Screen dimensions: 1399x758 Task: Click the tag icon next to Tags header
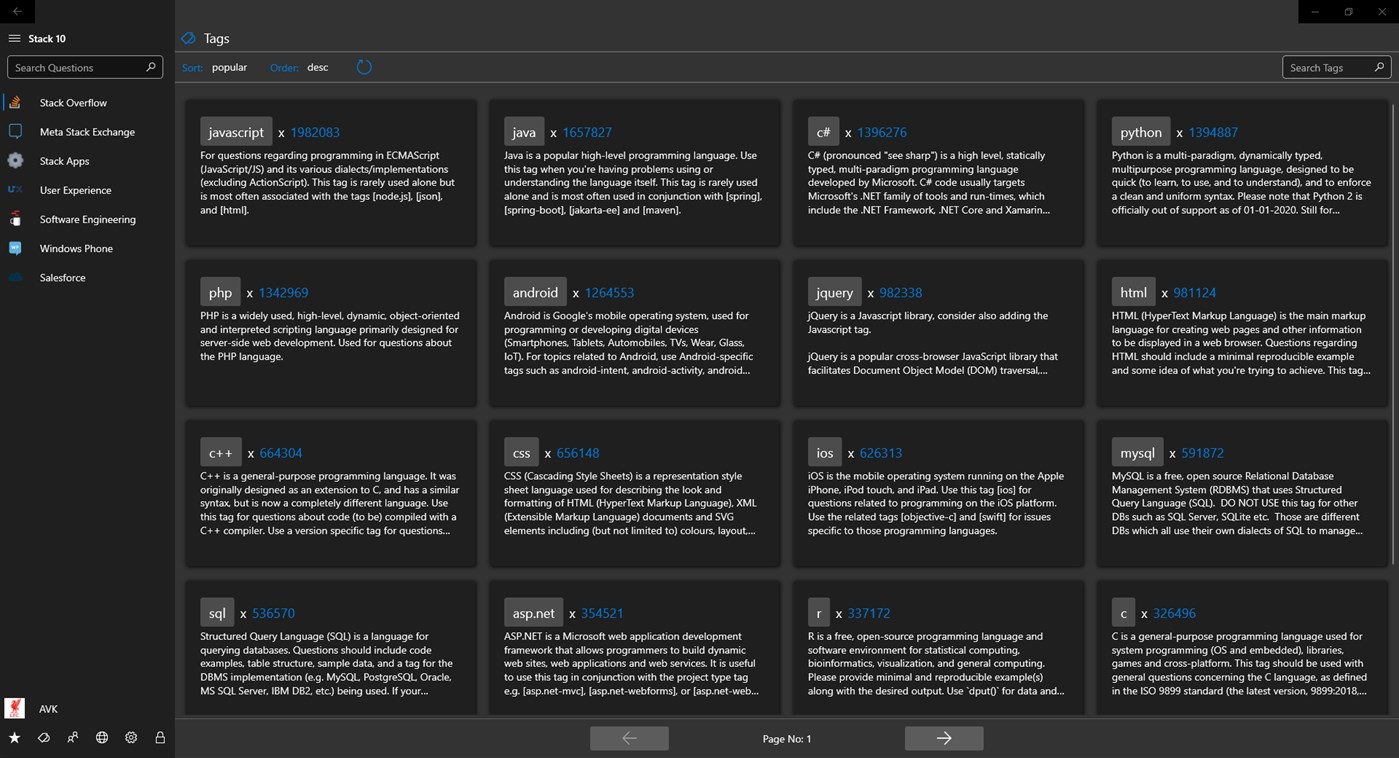pyautogui.click(x=188, y=38)
